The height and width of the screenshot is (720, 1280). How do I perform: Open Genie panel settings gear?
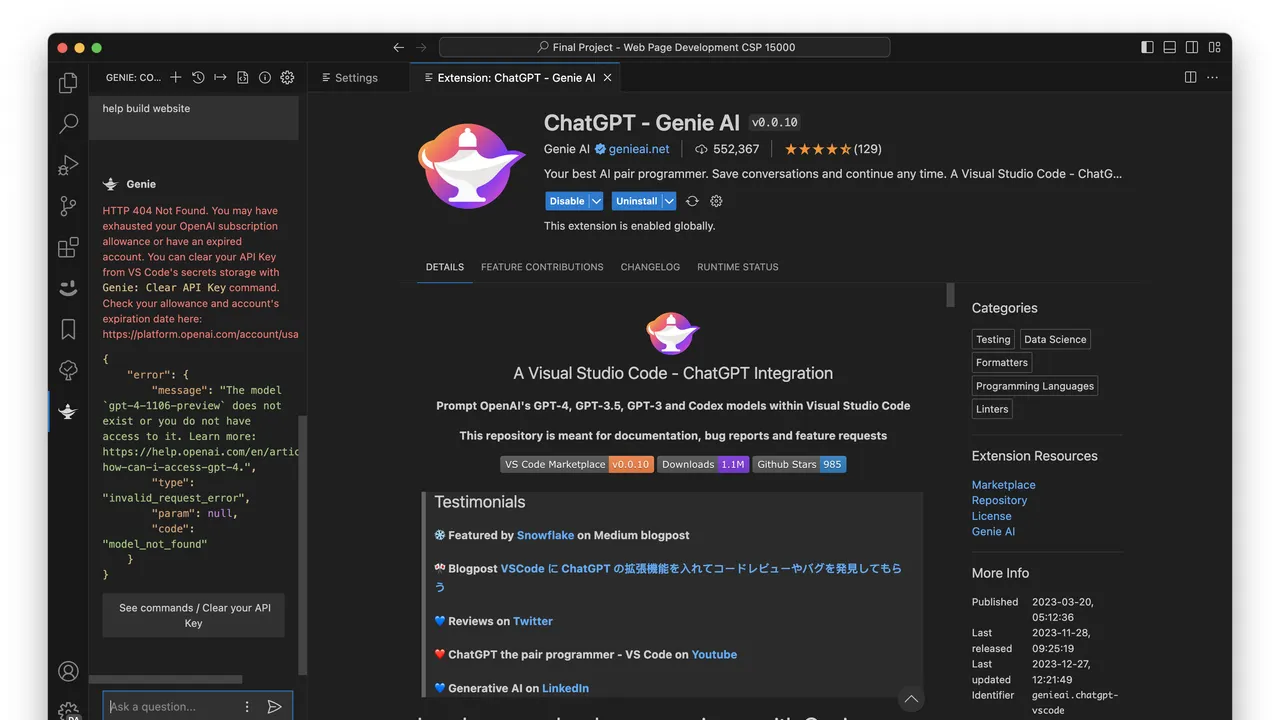287,77
